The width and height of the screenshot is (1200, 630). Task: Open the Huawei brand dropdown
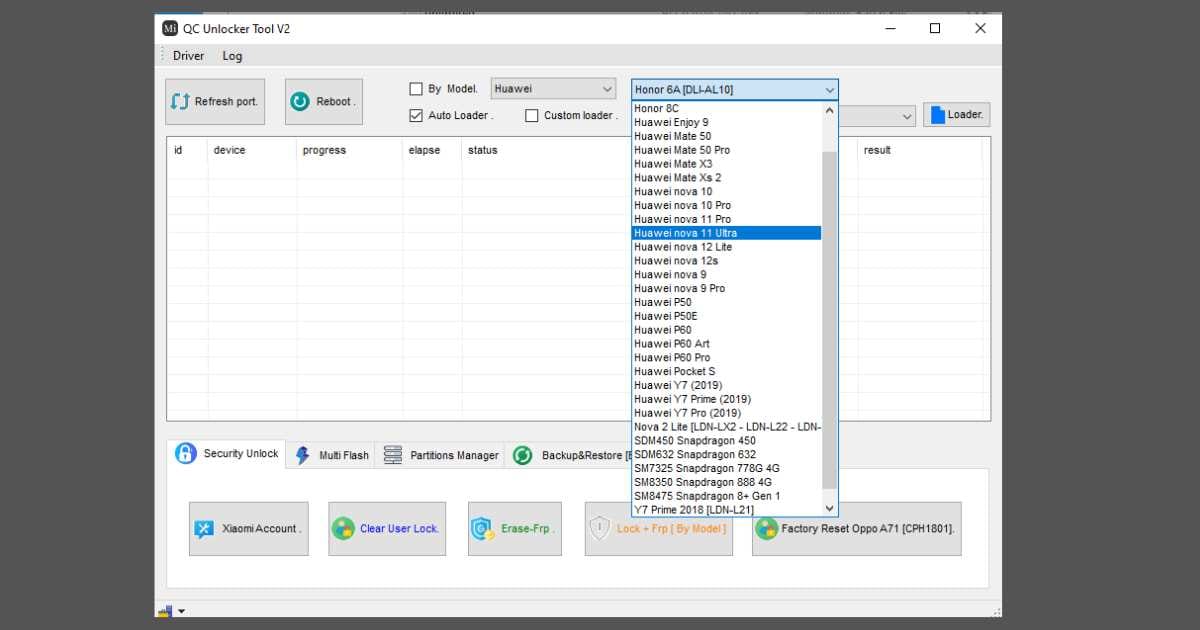point(553,89)
